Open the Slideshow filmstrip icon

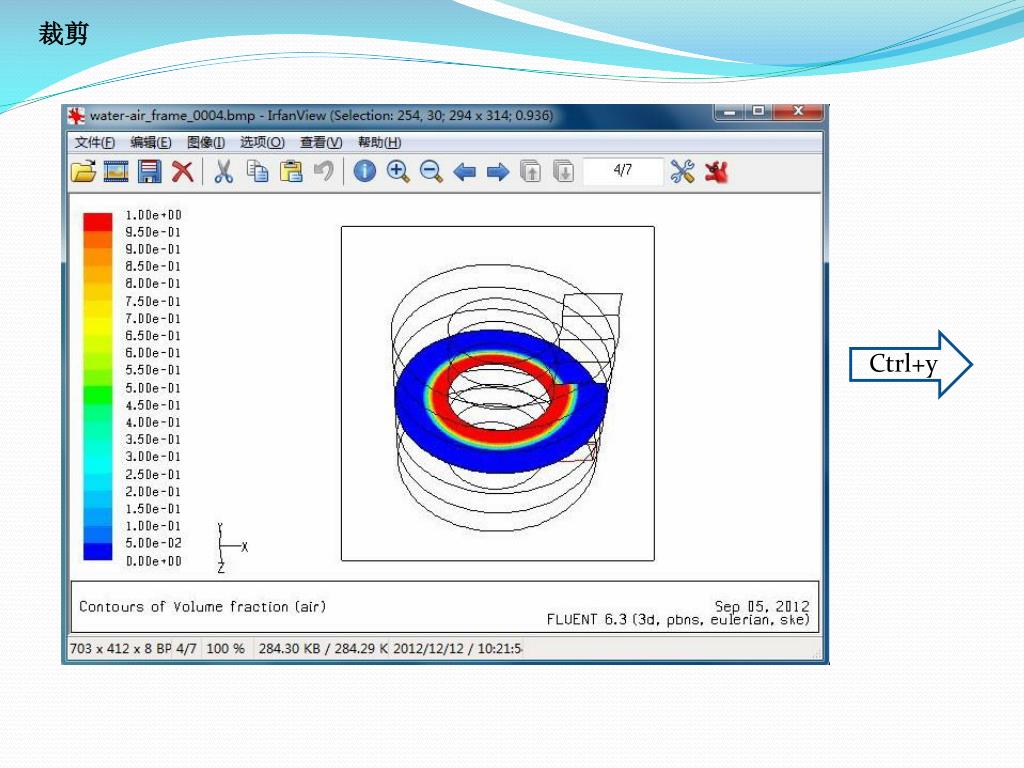click(x=116, y=172)
